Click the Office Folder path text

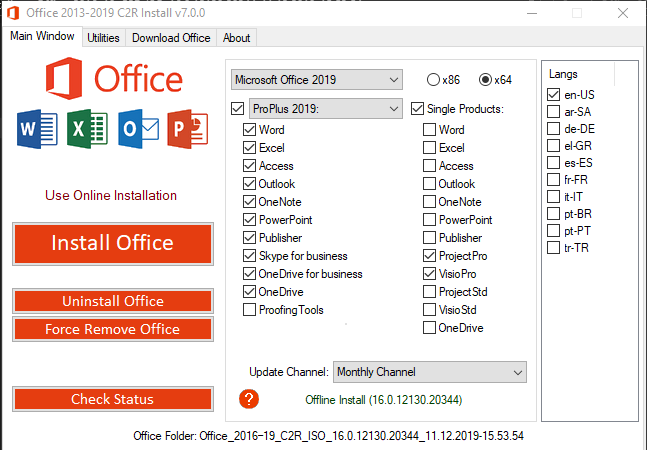(328, 436)
